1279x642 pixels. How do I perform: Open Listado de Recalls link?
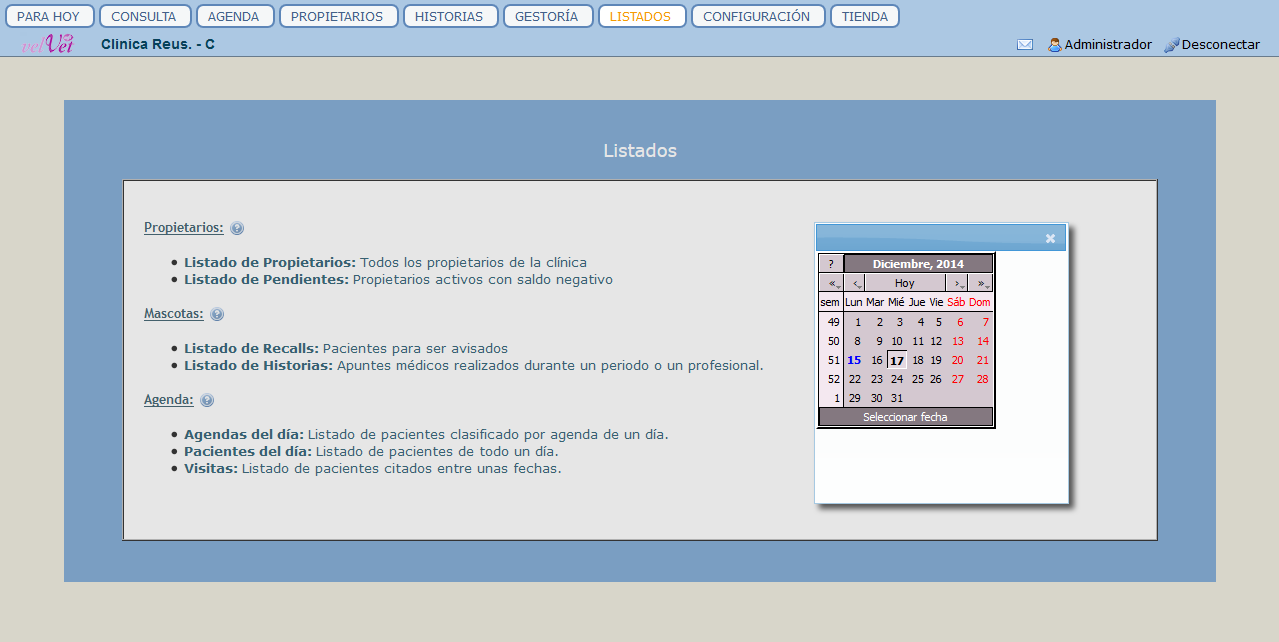[x=251, y=349]
